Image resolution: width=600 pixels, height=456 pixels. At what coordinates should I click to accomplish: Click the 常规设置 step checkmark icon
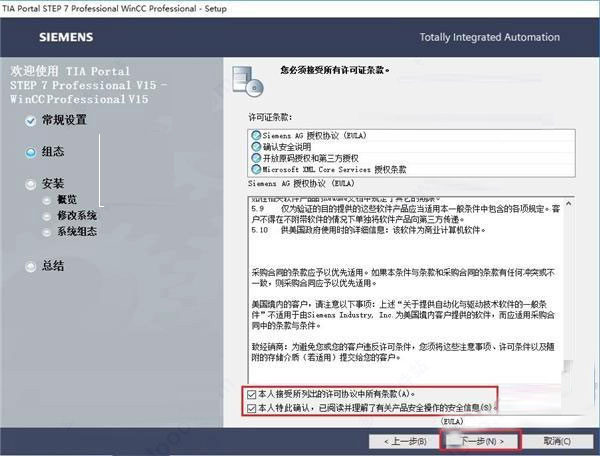click(31, 121)
